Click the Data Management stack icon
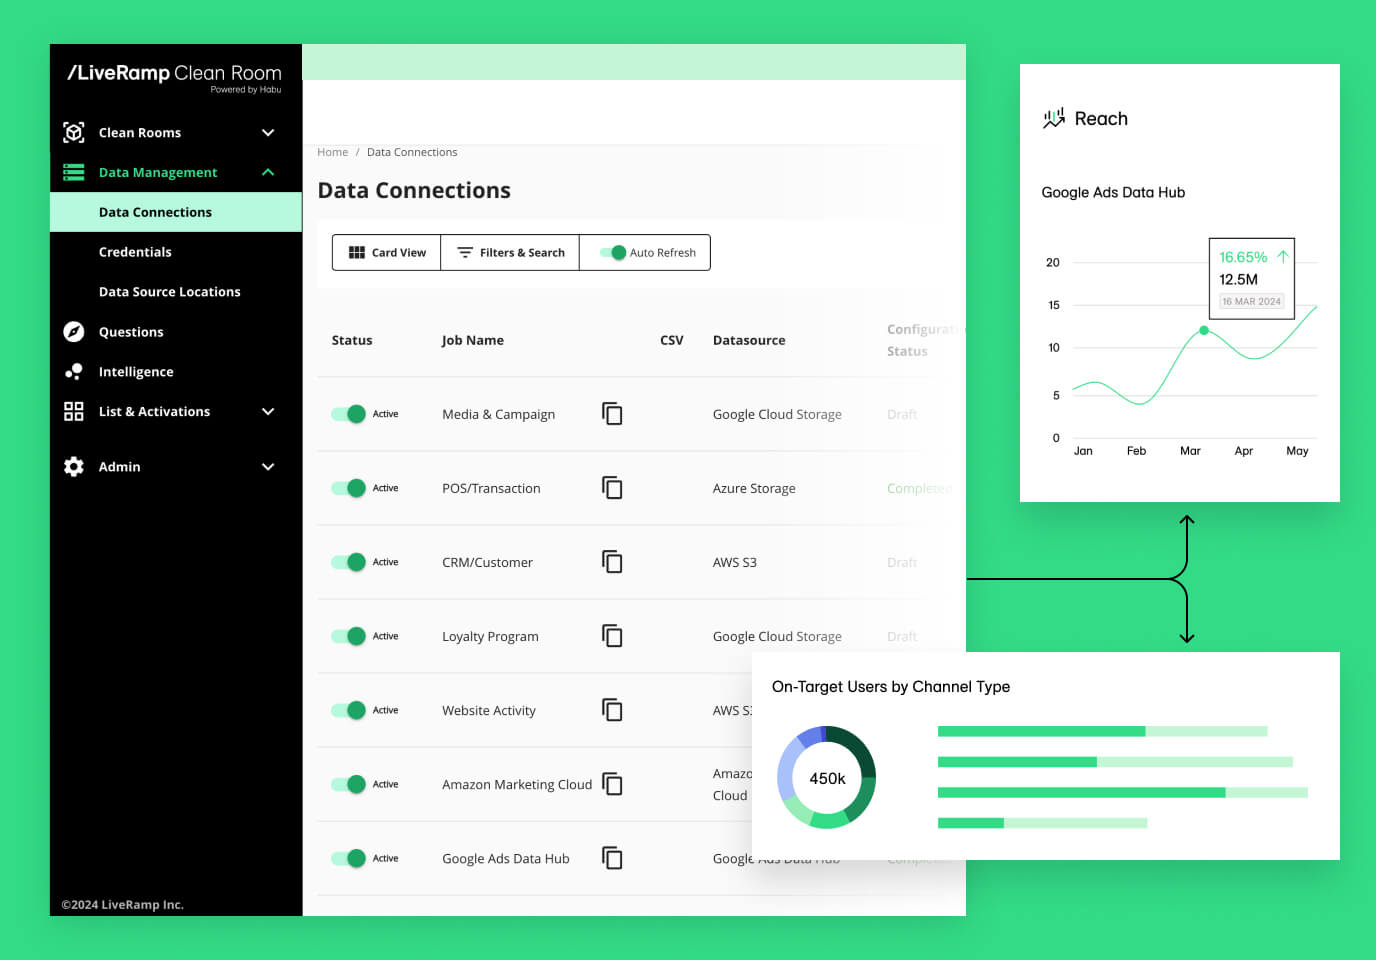This screenshot has width=1380, height=964. [x=74, y=173]
